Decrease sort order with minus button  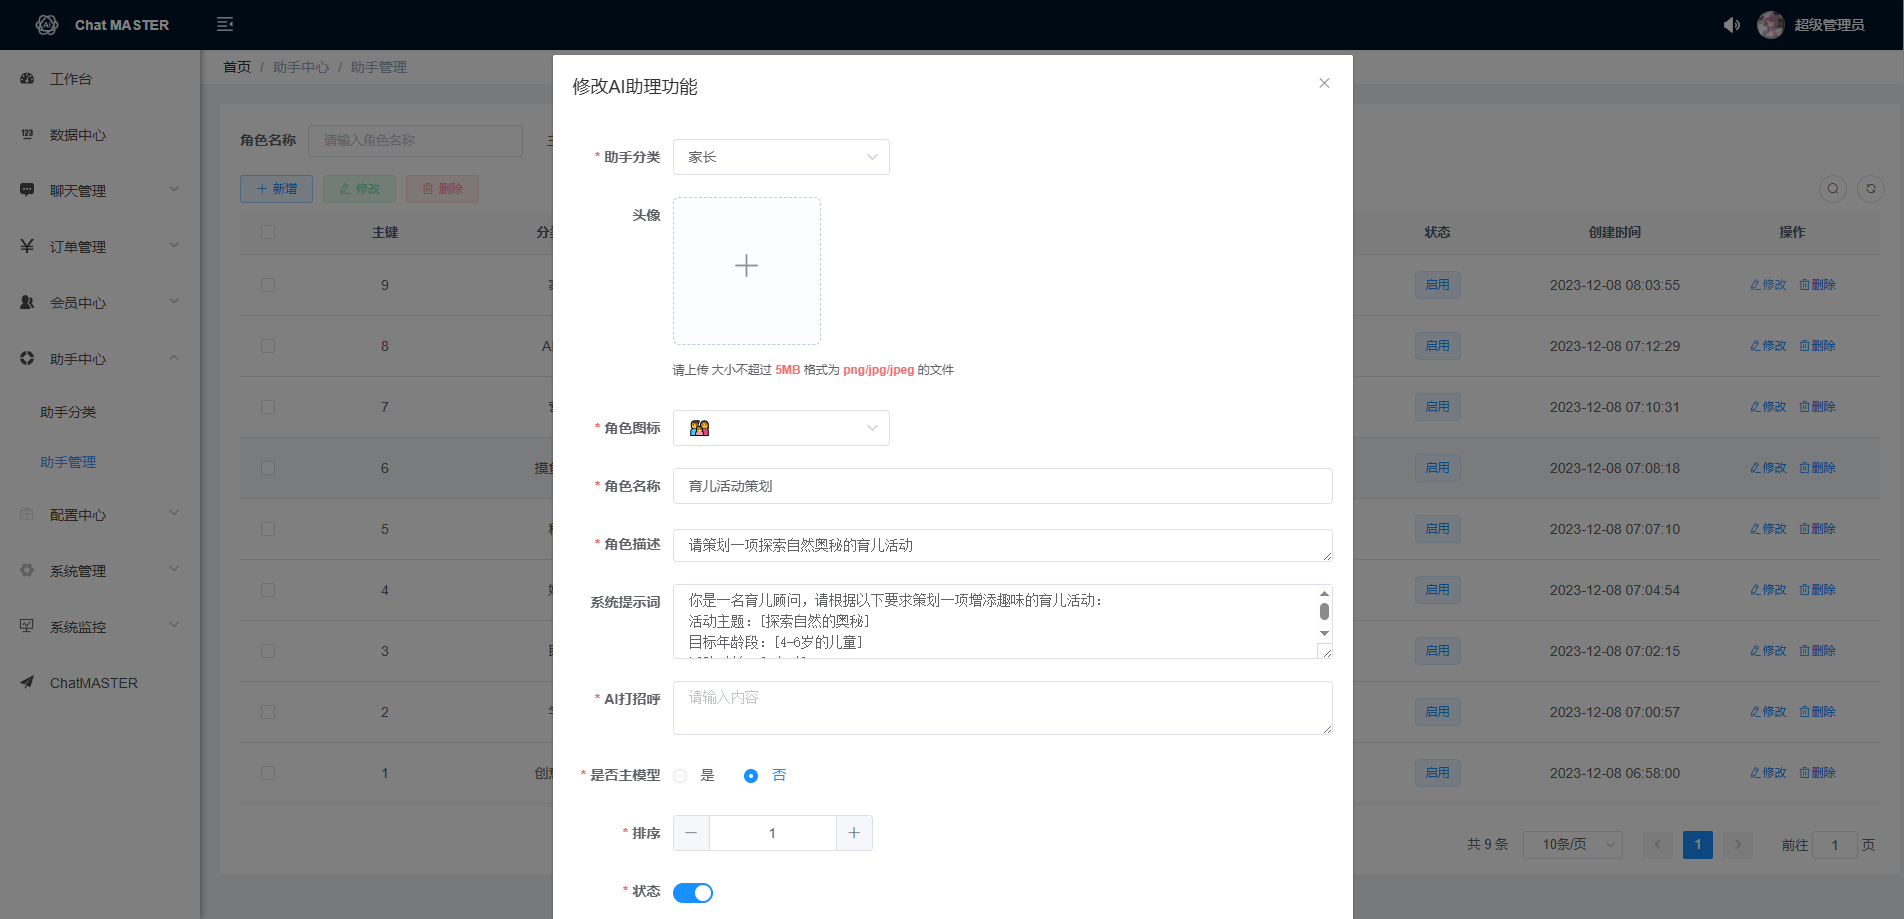(x=691, y=833)
